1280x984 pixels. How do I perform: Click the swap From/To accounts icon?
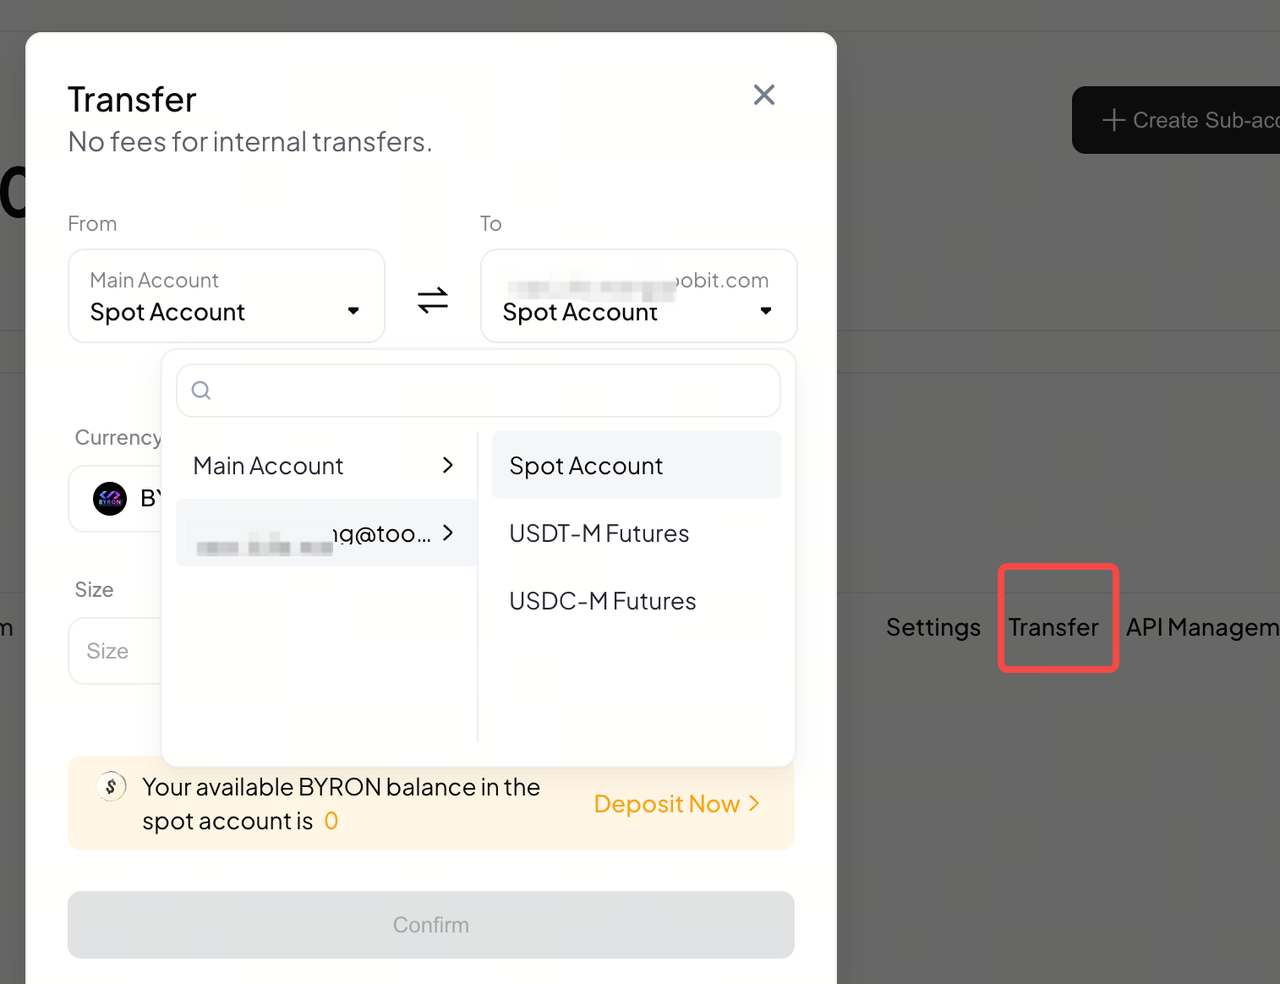432,299
